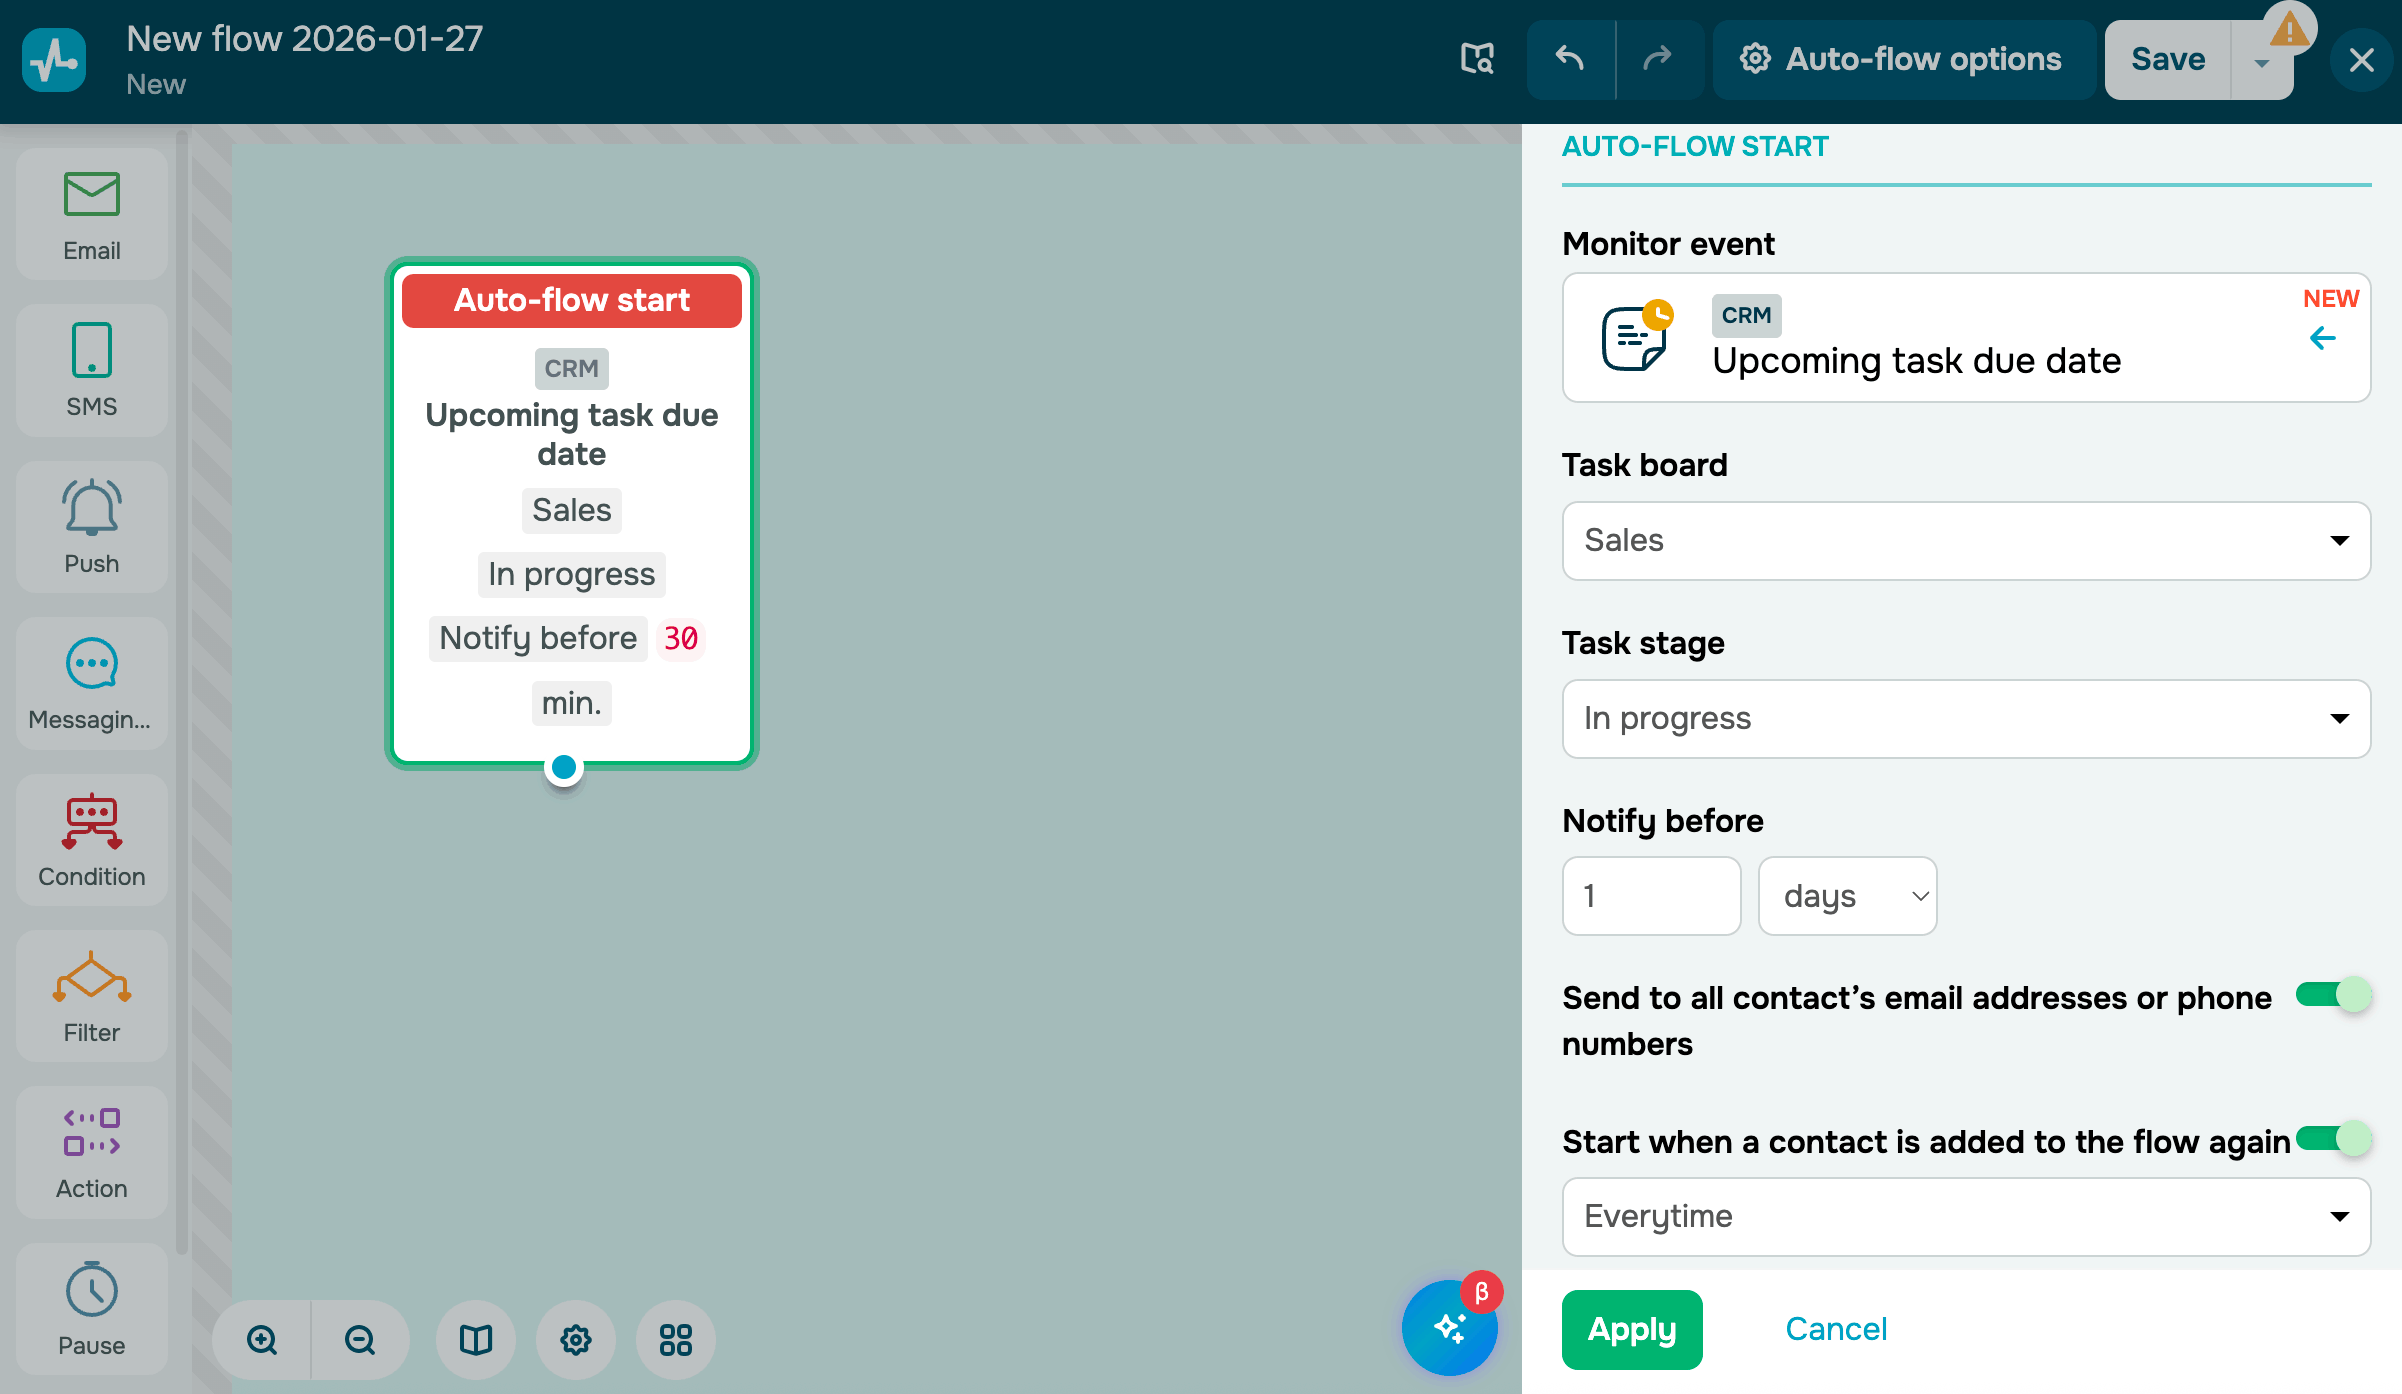Toggle send to all contact's emails switch
Screen dimensions: 2402x1394
[x=2333, y=995]
